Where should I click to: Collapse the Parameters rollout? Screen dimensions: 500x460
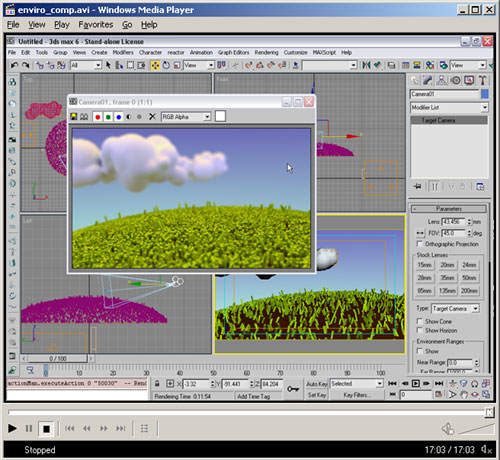pyautogui.click(x=449, y=209)
